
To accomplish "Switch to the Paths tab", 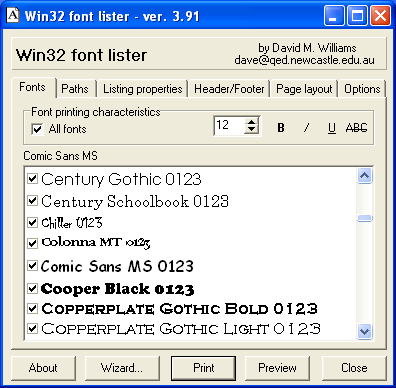I will pos(75,89).
